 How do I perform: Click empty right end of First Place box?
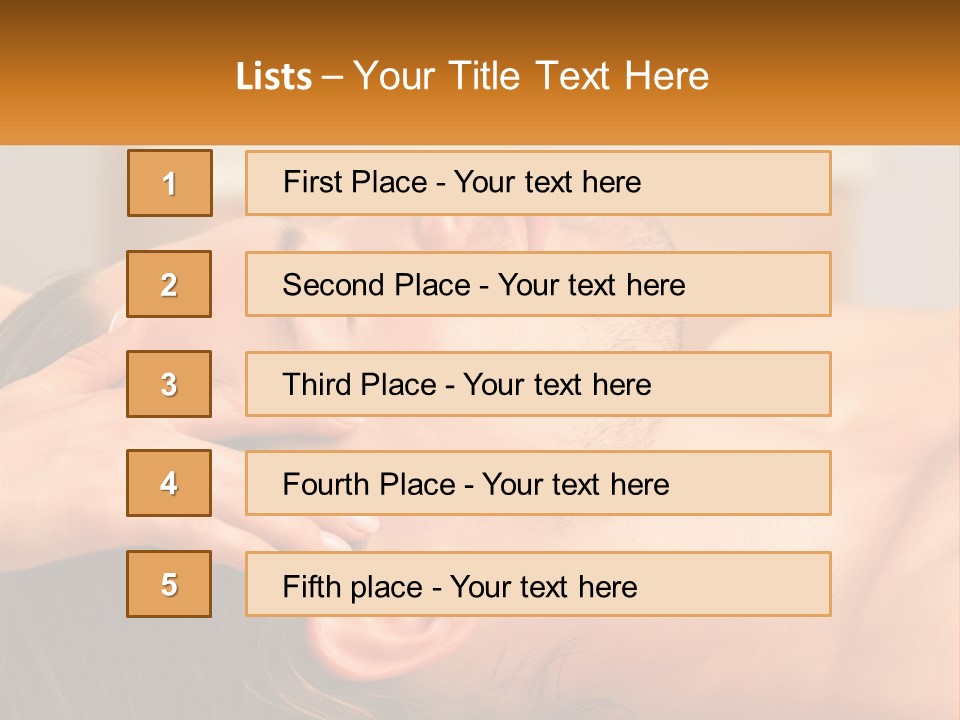[760, 183]
